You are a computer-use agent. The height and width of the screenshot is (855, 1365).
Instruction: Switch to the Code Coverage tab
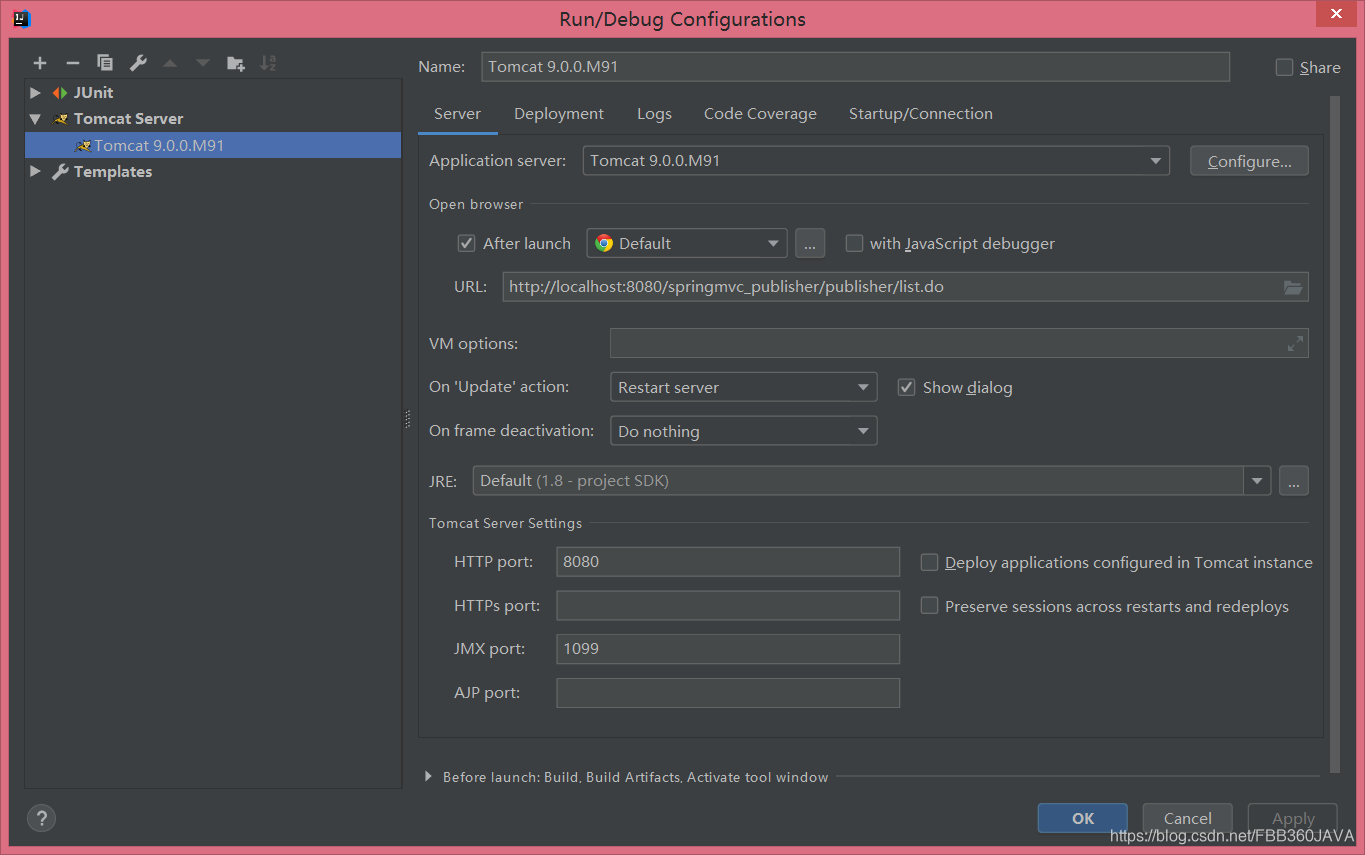pos(760,114)
